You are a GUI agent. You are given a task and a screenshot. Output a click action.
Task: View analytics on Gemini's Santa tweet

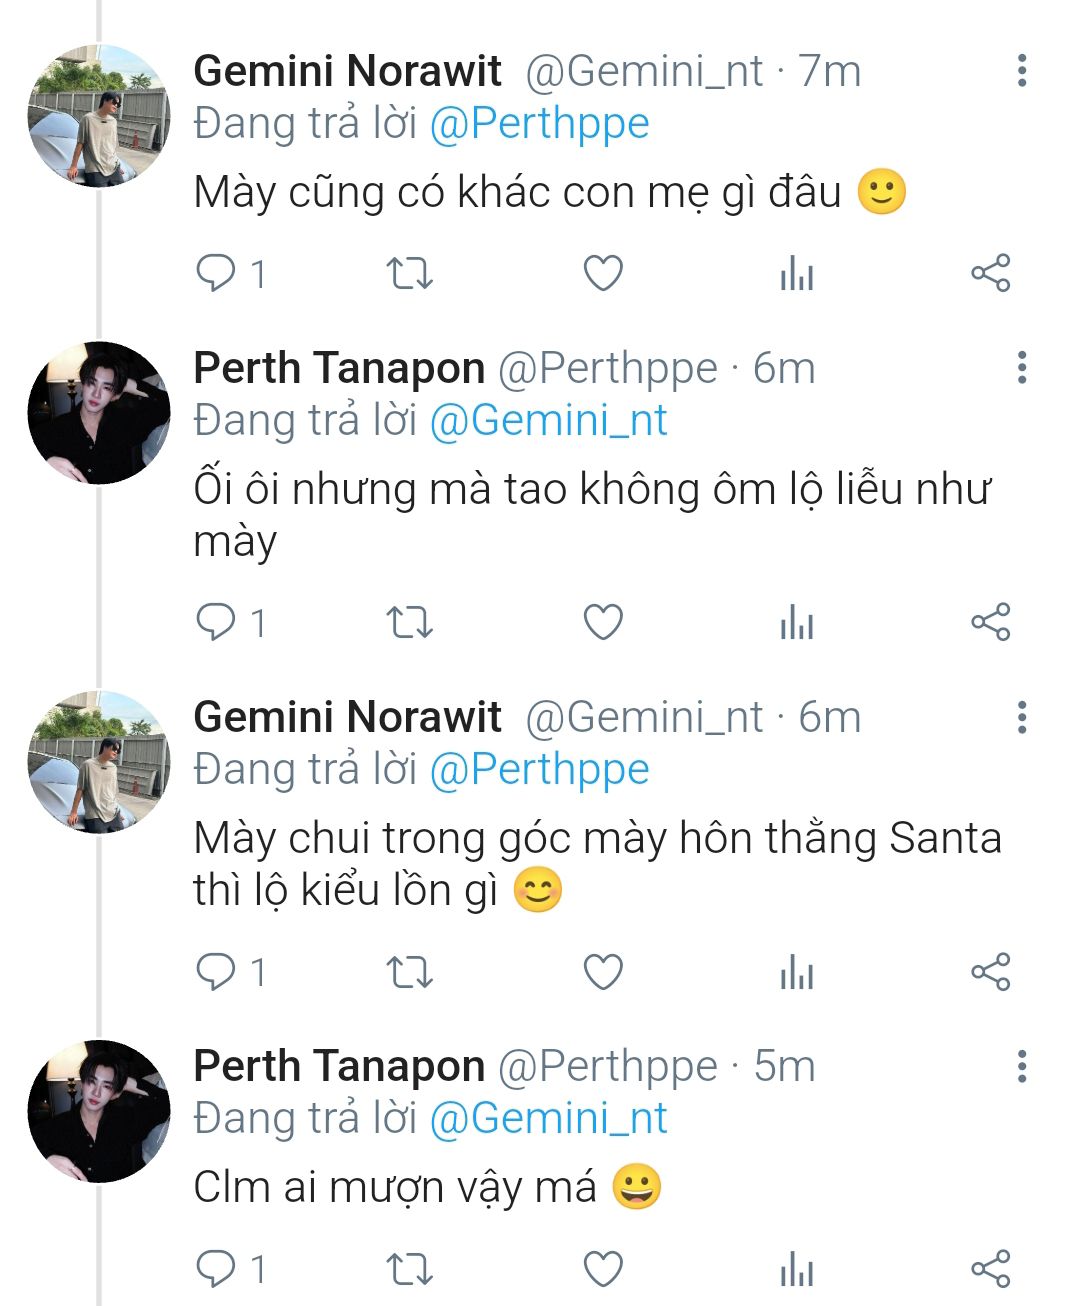pyautogui.click(x=797, y=972)
